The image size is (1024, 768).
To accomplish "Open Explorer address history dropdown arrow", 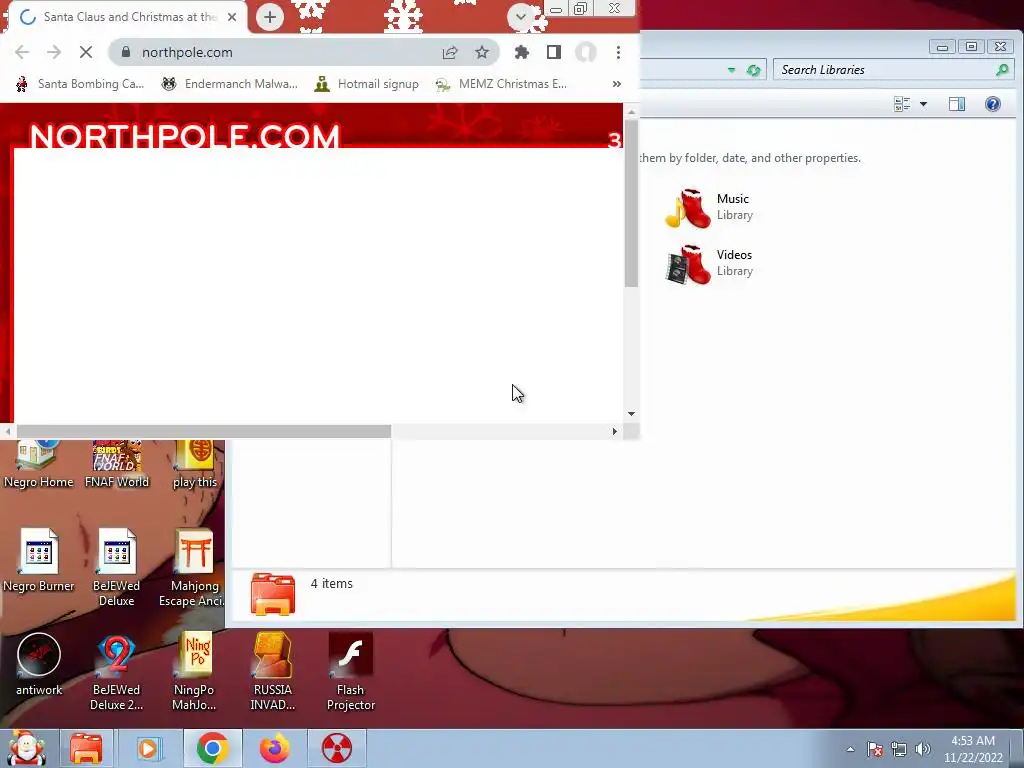I will pos(731,70).
